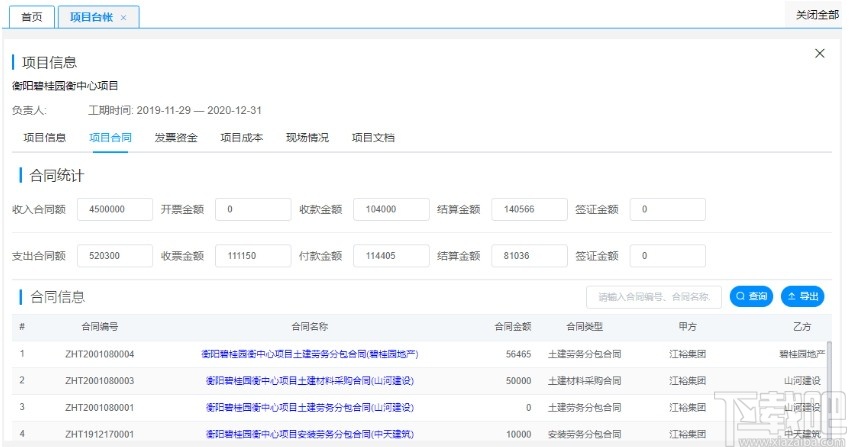Click contract number ZHT2001080004

[x=100, y=354]
